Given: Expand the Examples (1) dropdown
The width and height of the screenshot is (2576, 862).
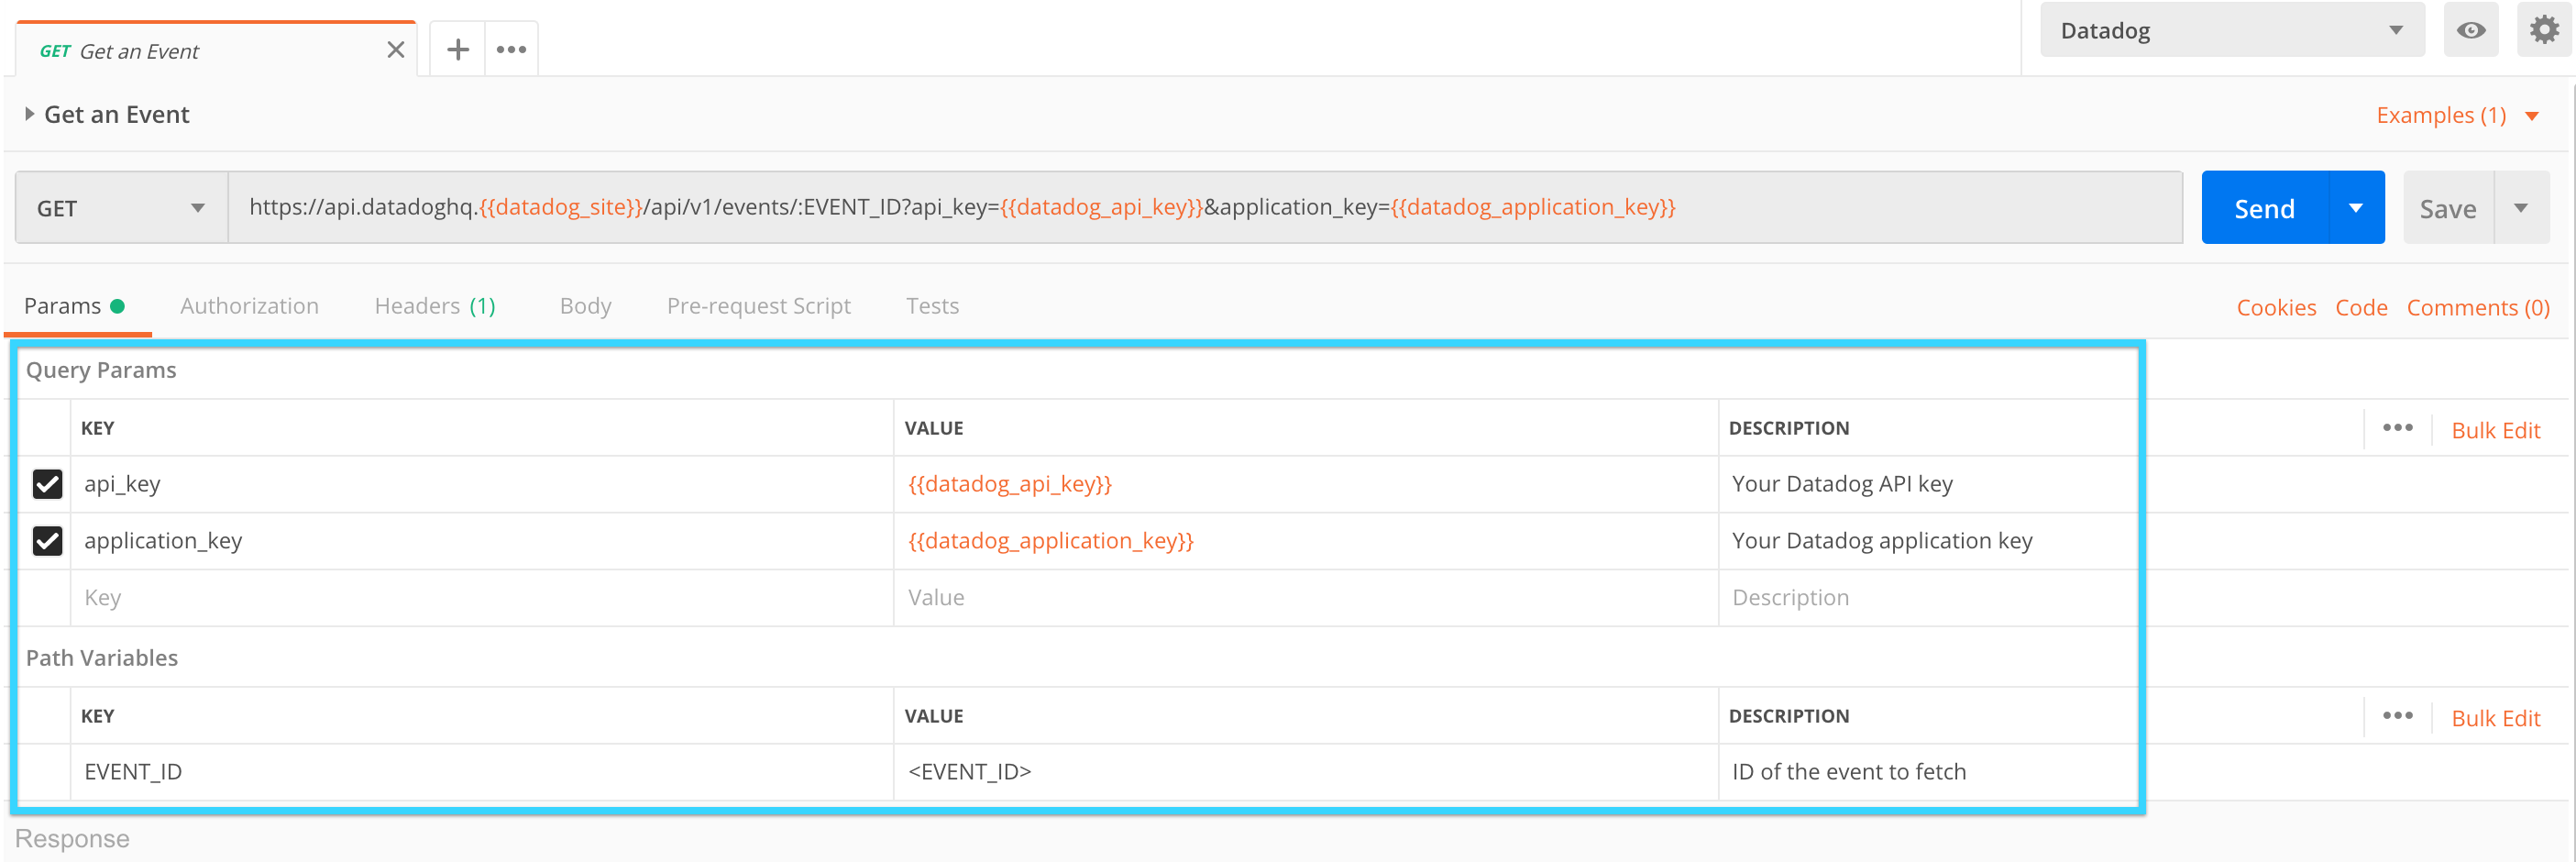Looking at the screenshot, I should [x=2444, y=114].
